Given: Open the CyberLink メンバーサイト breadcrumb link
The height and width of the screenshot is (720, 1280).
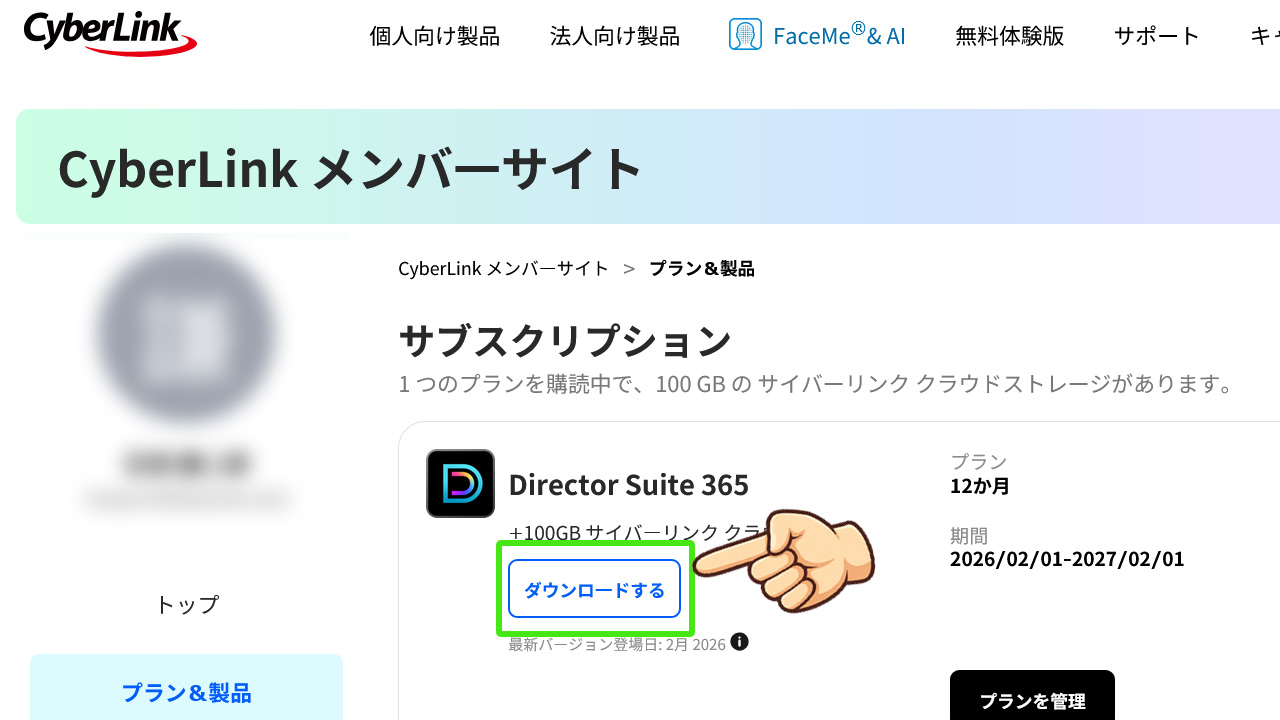Looking at the screenshot, I should pyautogui.click(x=503, y=268).
